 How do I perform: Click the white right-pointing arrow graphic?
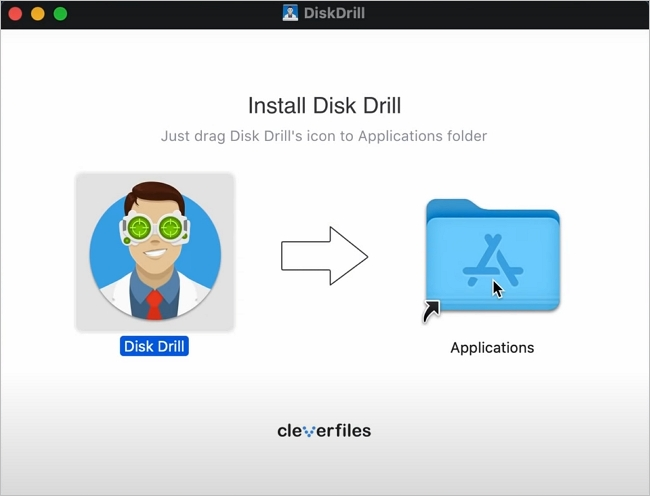coord(324,257)
